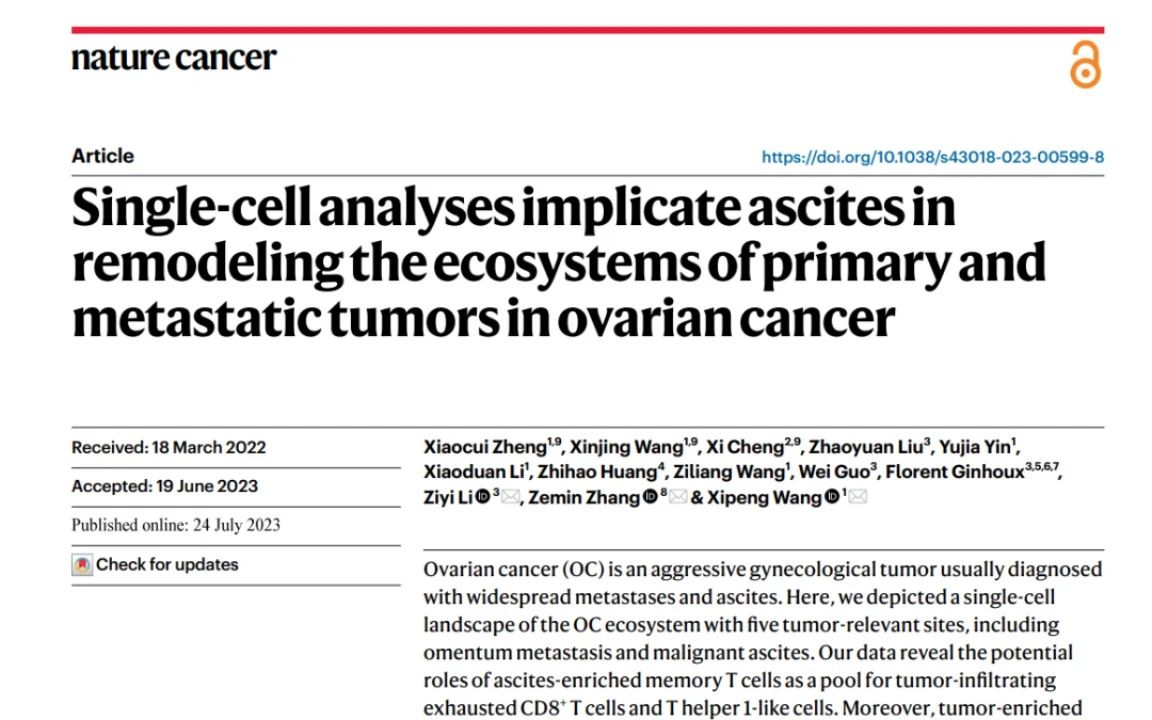Screen dimensions: 1152x720
Task: Open Zemin Zhang's ORCID icon
Action: pos(650,497)
